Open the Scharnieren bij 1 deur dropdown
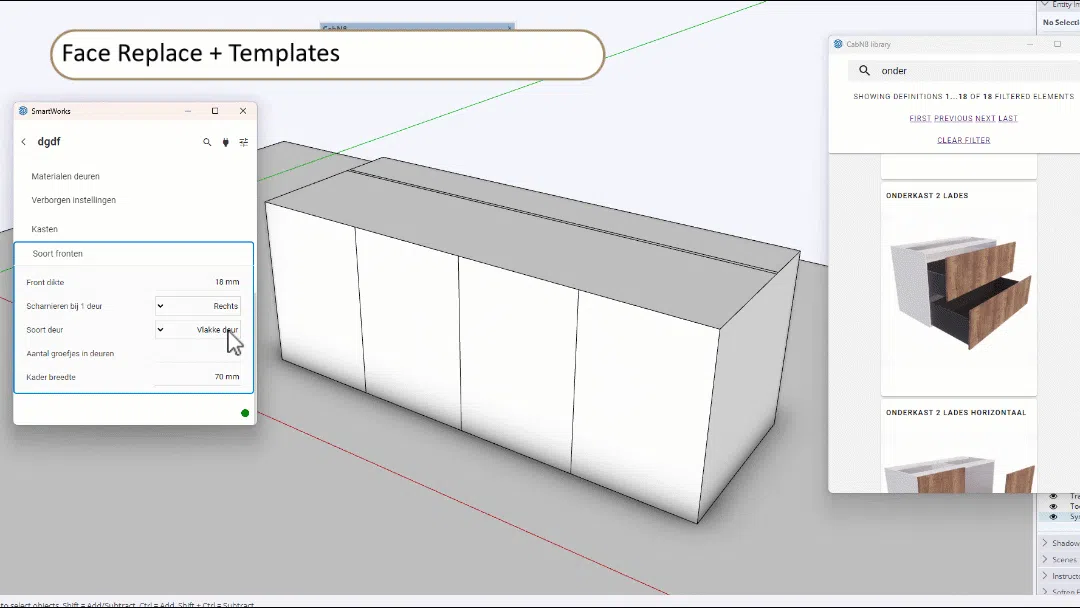The width and height of the screenshot is (1080, 608). point(198,306)
